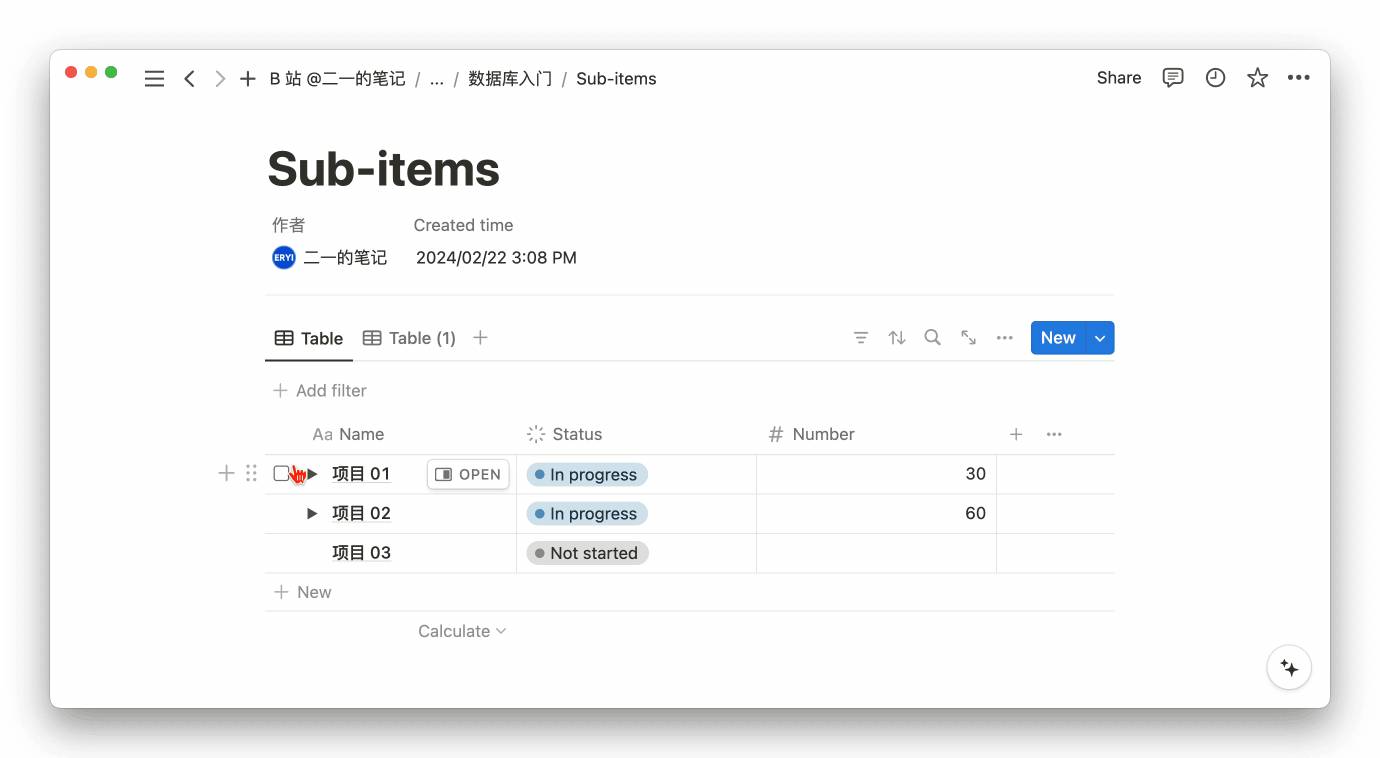This screenshot has height=758, width=1380.
Task: Switch to the Table (1) view tab
Action: tap(409, 338)
